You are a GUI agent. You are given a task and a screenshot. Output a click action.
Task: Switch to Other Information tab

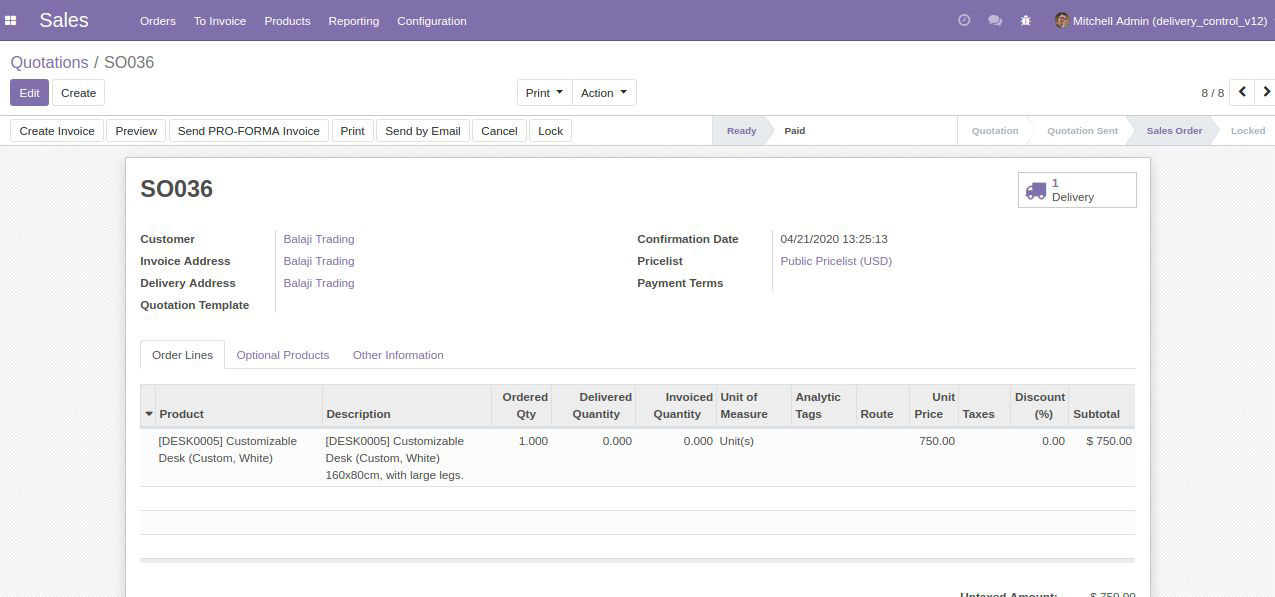398,355
